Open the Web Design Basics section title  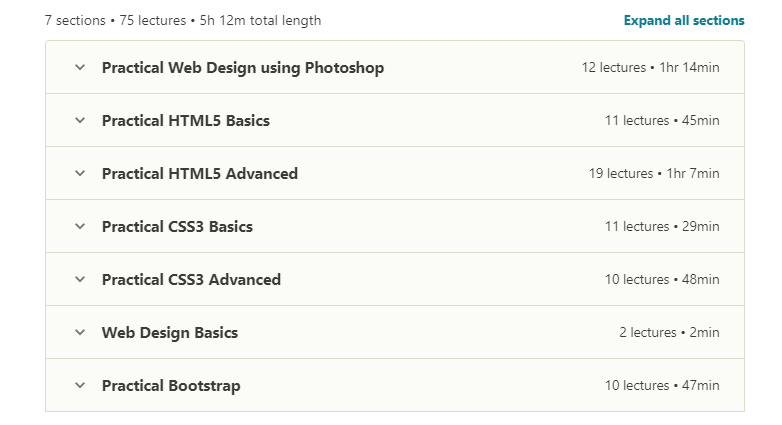[170, 333]
